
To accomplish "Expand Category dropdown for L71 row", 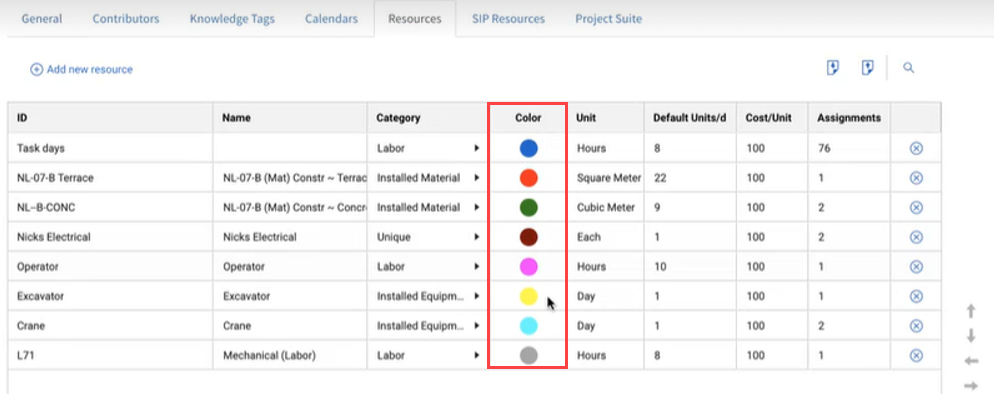I will pos(476,355).
